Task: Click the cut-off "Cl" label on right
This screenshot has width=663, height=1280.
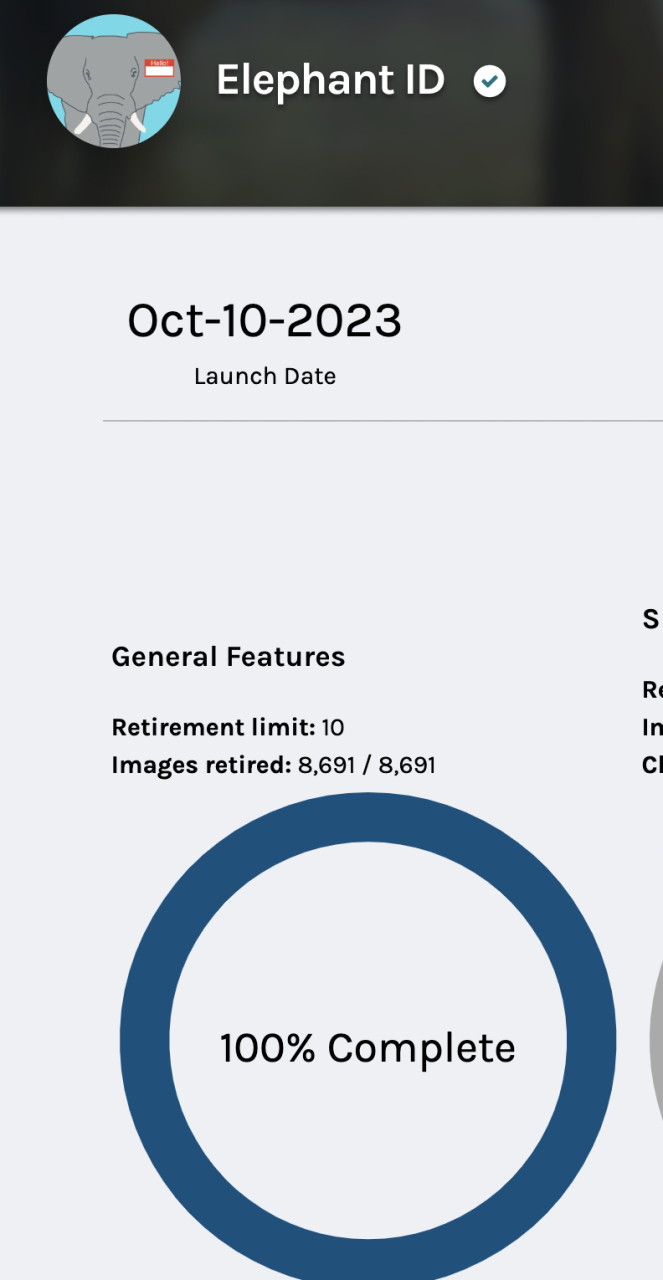Action: pos(652,765)
